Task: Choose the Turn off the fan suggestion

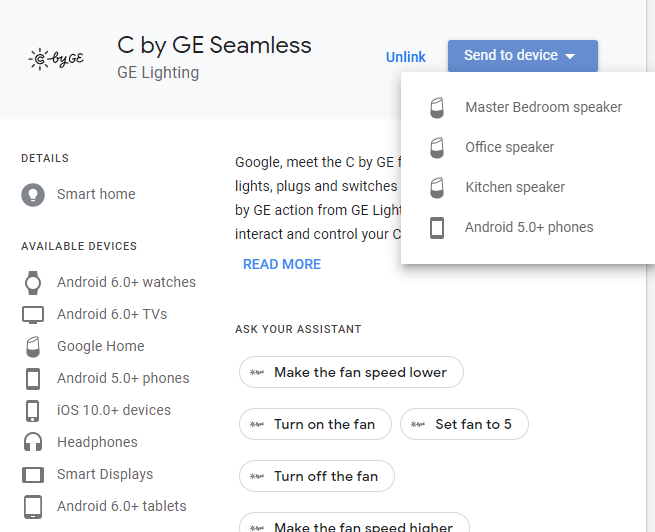Action: click(x=317, y=476)
